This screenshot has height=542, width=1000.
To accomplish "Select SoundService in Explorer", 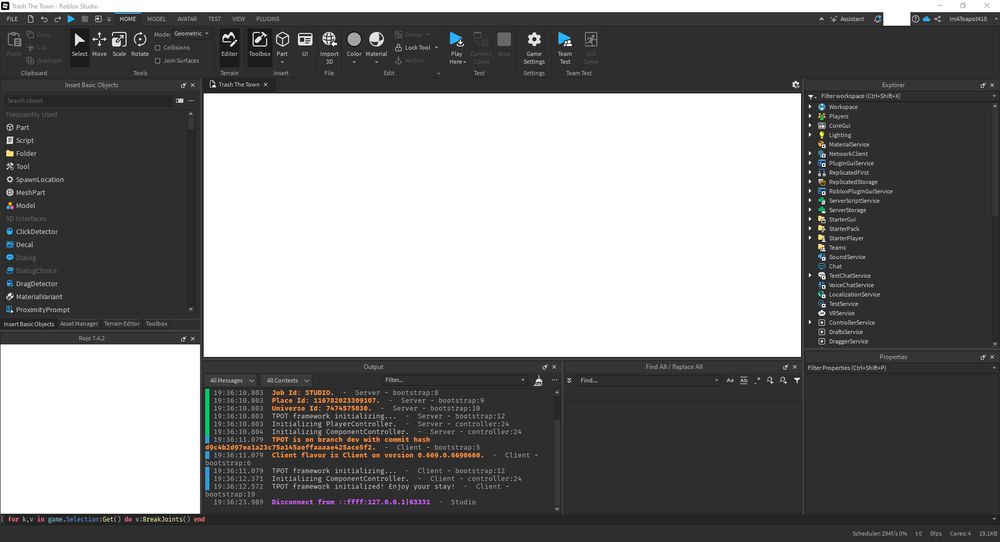I will point(847,257).
